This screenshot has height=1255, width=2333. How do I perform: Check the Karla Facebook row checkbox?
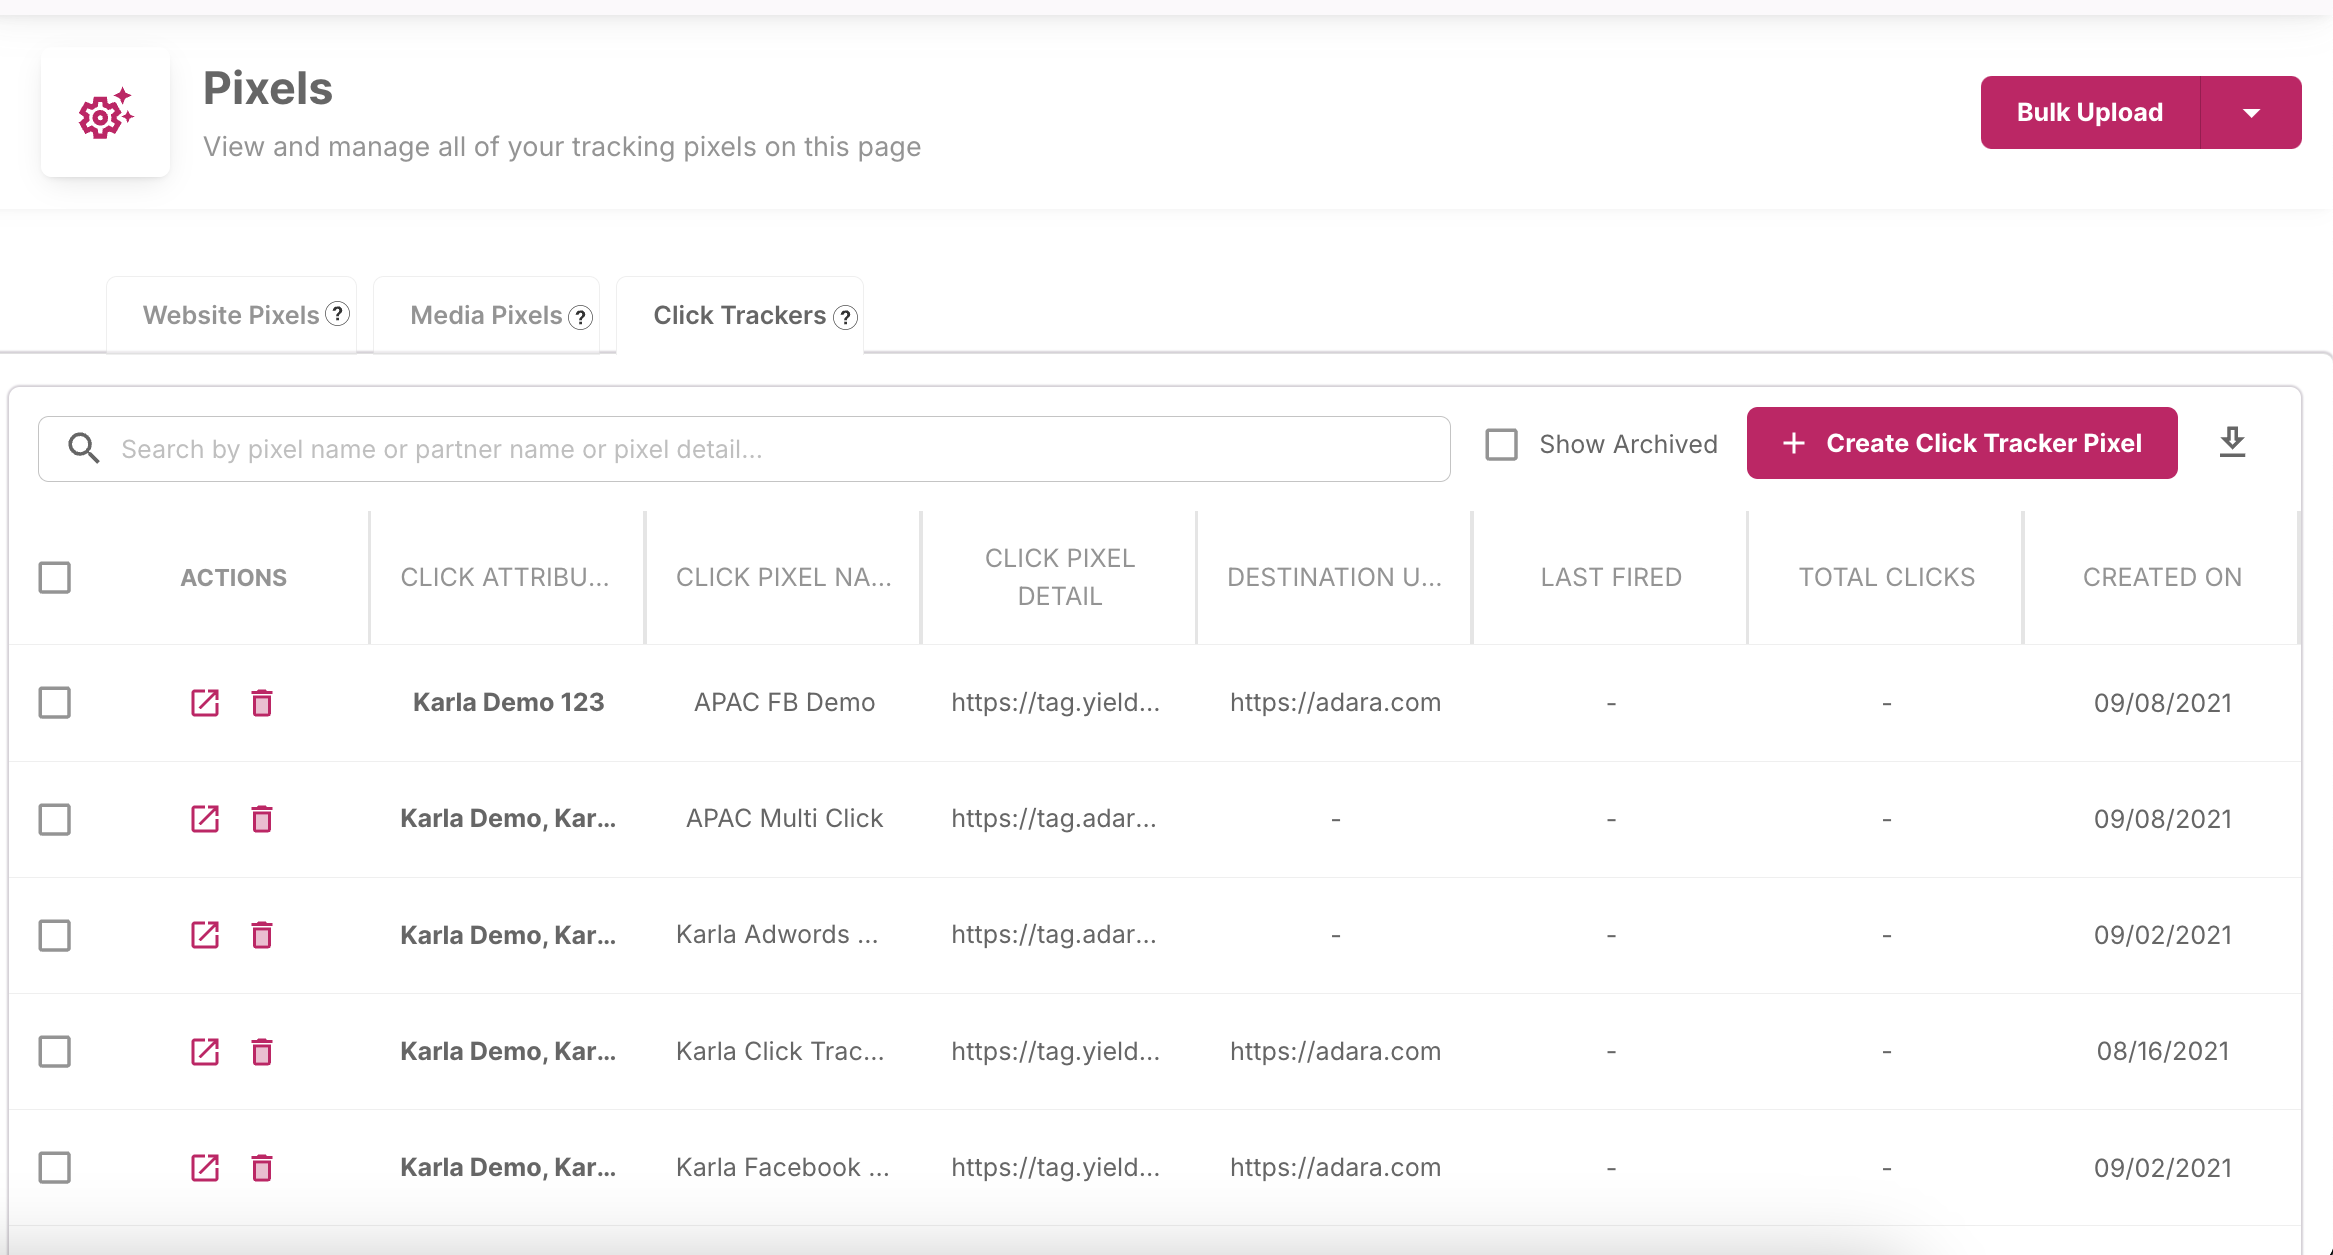55,1167
